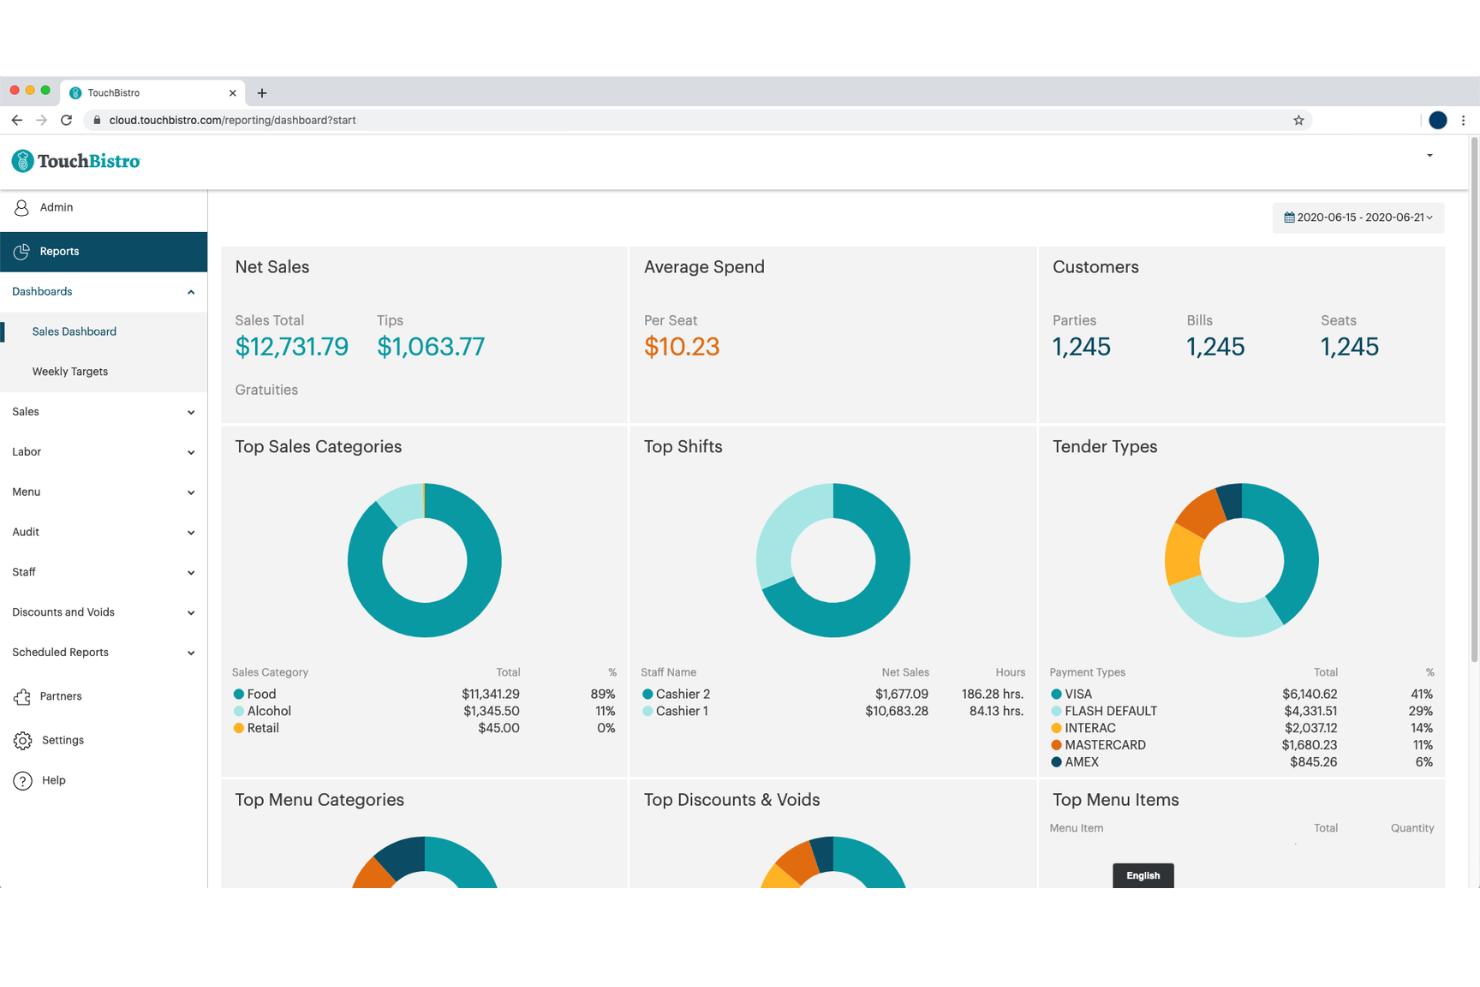Open Settings via the gear icon

23,740
